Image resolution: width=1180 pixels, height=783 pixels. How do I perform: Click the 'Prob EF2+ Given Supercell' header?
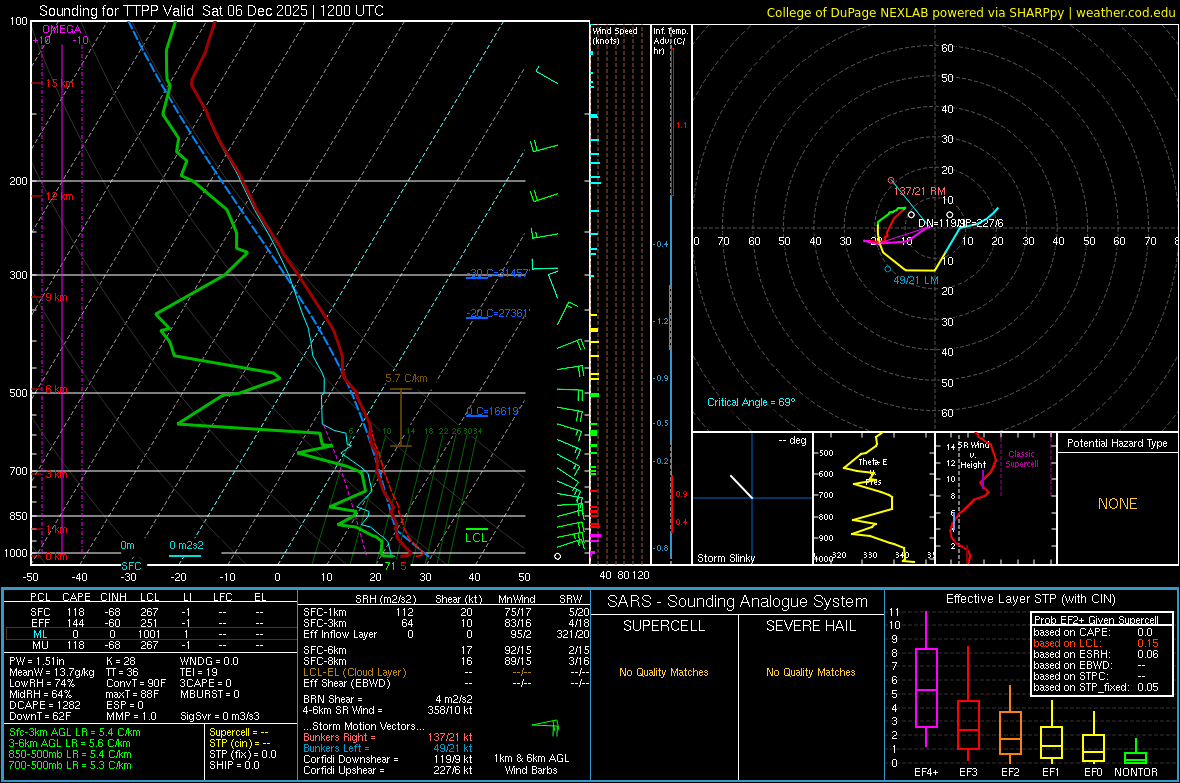pos(1096,620)
